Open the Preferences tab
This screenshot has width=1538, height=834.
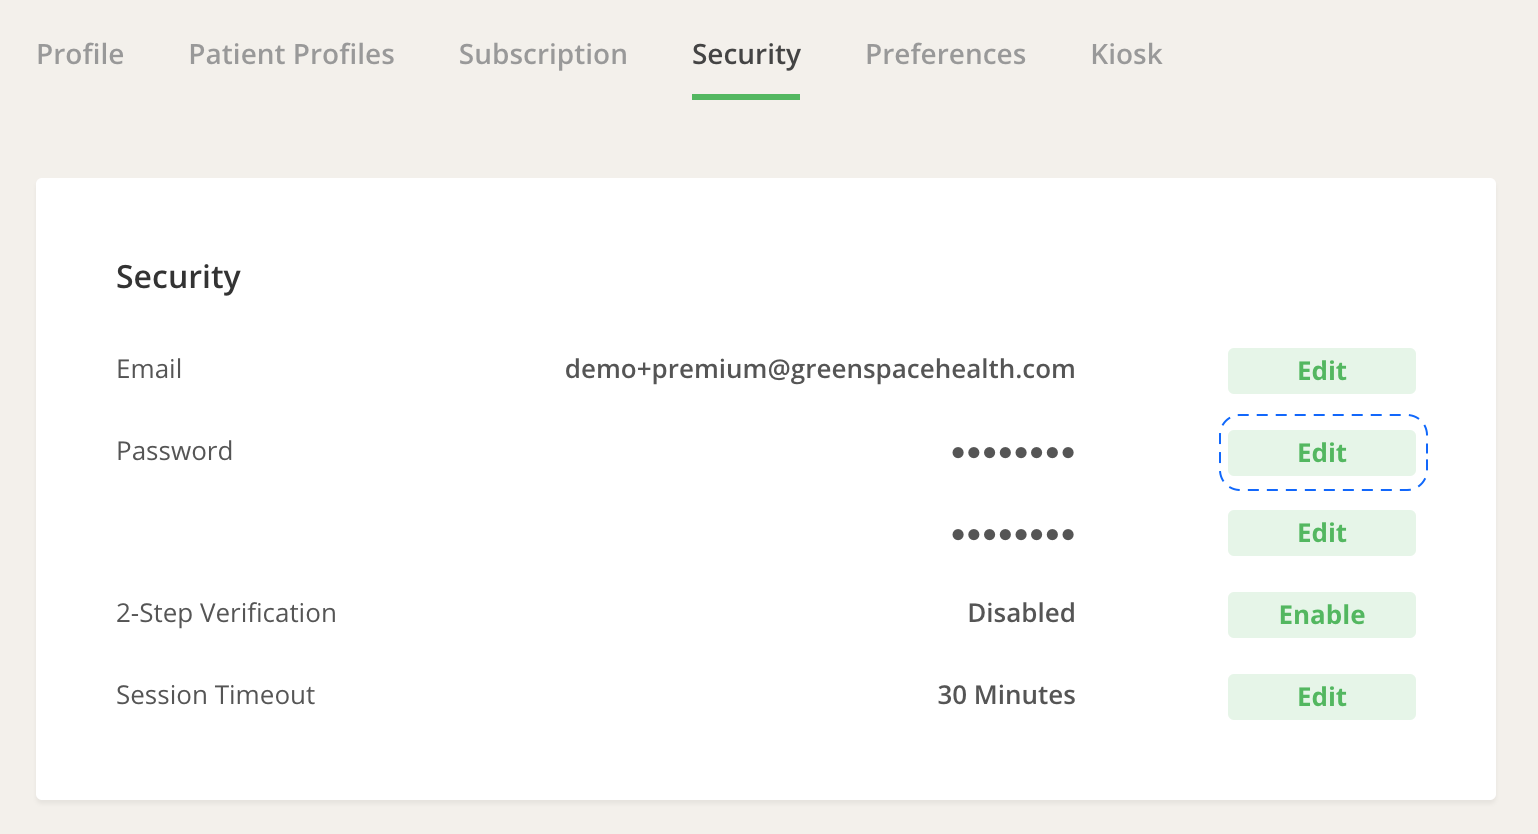[945, 54]
